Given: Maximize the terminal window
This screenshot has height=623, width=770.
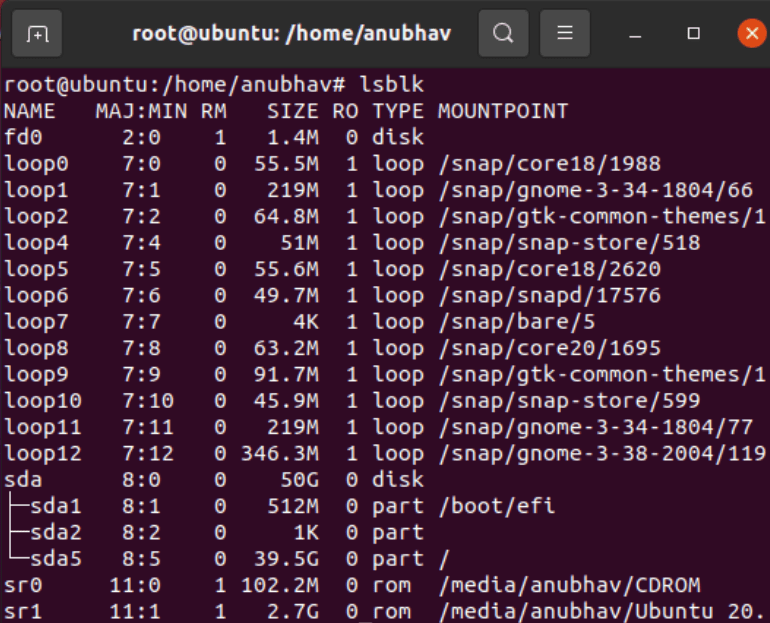Looking at the screenshot, I should click(x=693, y=34).
